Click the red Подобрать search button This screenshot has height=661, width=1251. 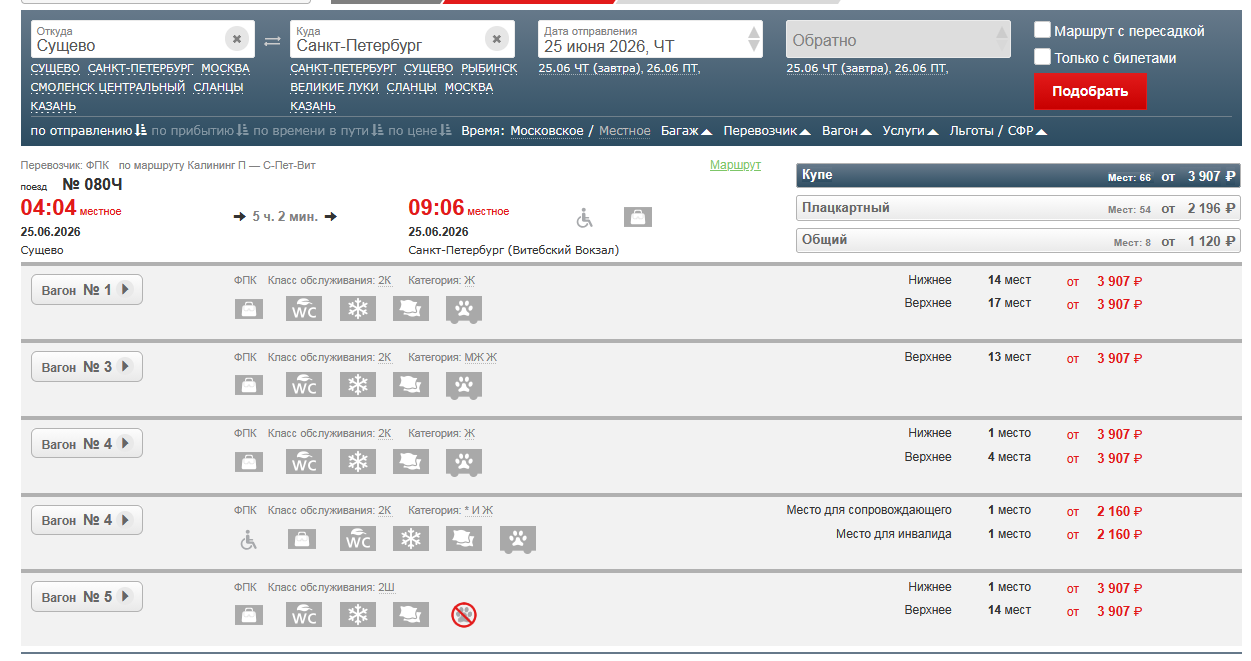(x=1090, y=91)
